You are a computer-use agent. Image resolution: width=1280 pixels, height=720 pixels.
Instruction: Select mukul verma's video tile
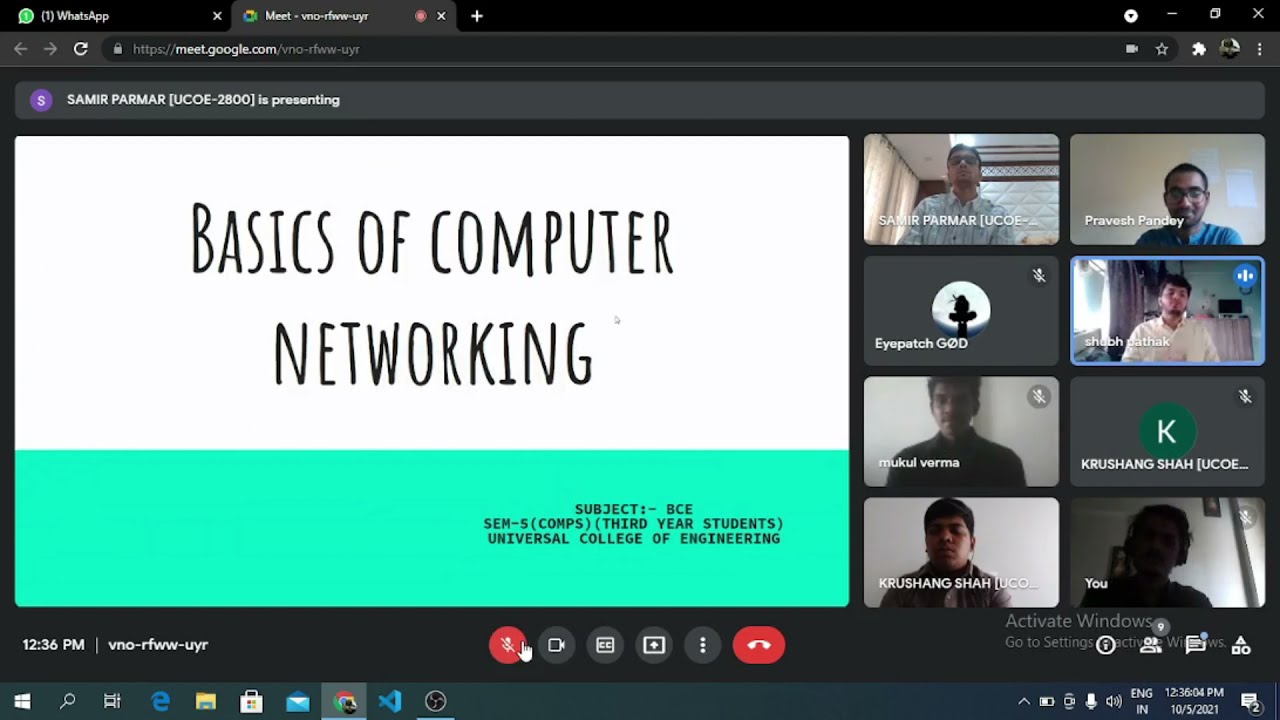point(961,432)
